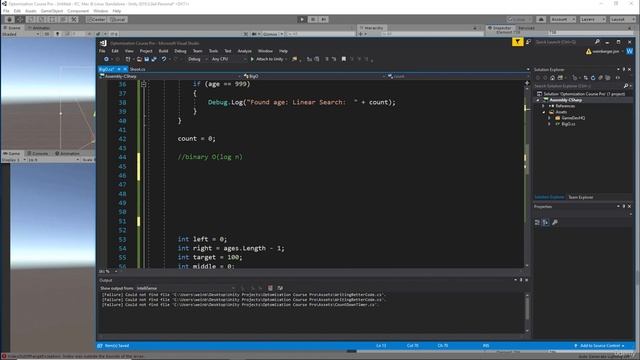Collapse the Assembly-CSharp project node
Image resolution: width=640 pixels, height=360 pixels.
point(538,100)
